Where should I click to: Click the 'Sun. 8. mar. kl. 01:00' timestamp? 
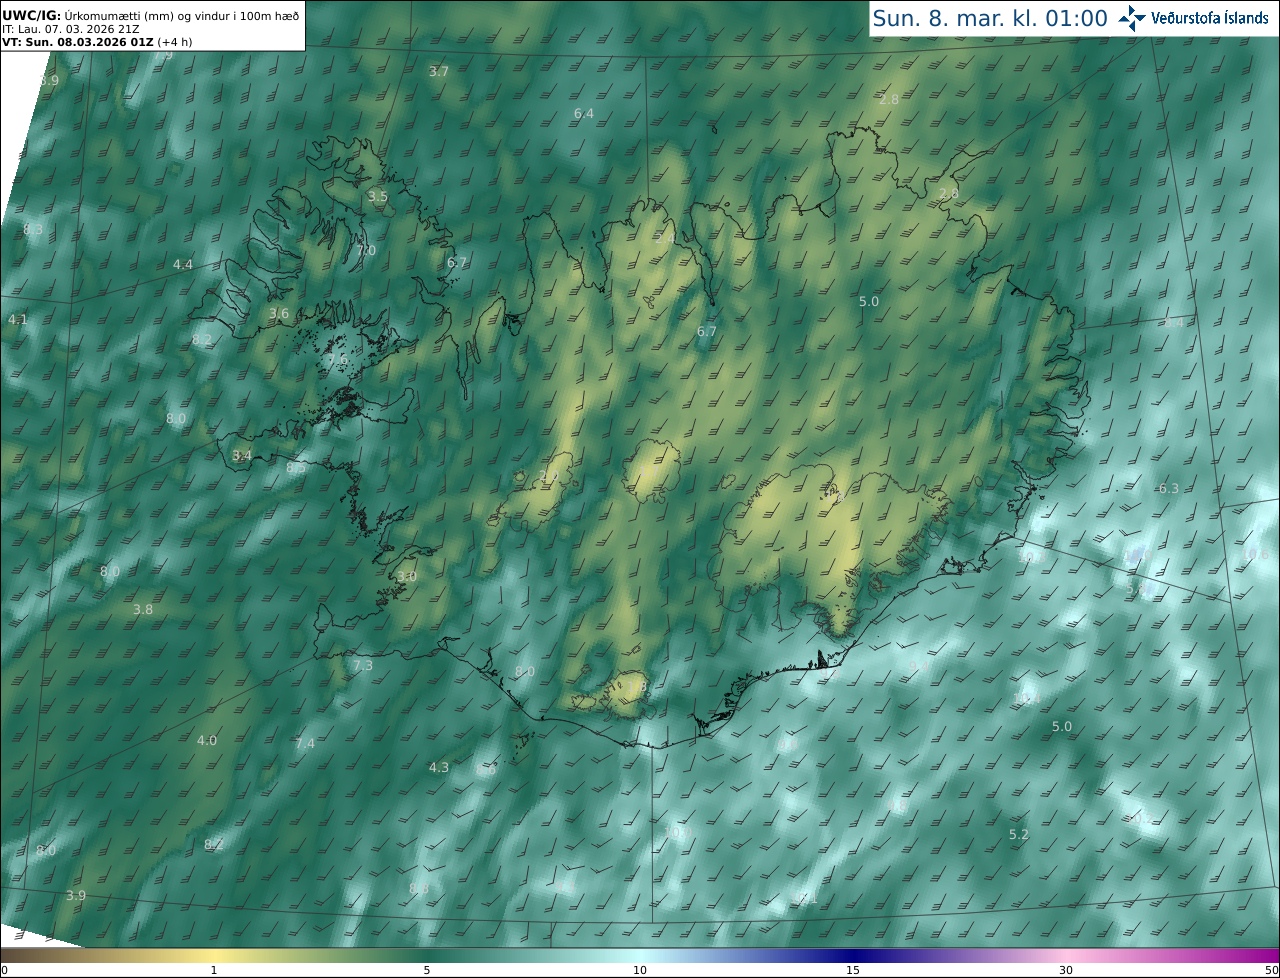(x=990, y=18)
